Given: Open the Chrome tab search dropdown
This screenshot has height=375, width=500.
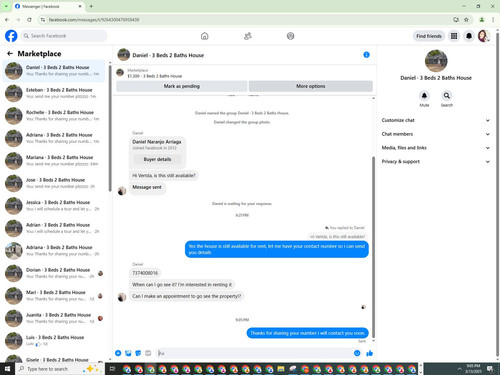Looking at the screenshot, I should (x=6, y=6).
